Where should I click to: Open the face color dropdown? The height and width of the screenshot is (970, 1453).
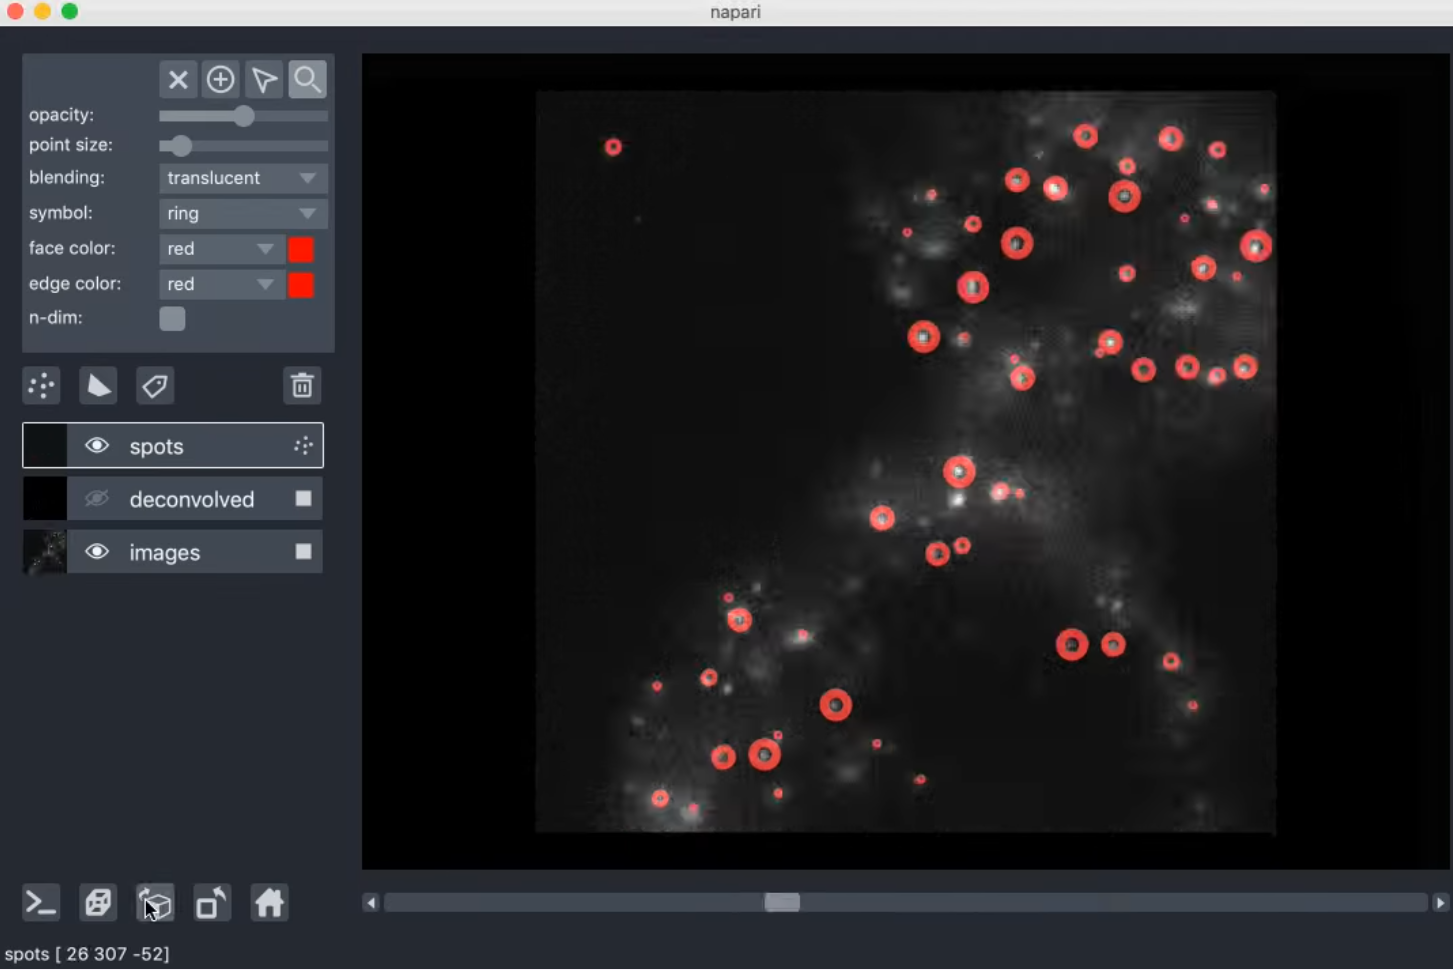220,249
